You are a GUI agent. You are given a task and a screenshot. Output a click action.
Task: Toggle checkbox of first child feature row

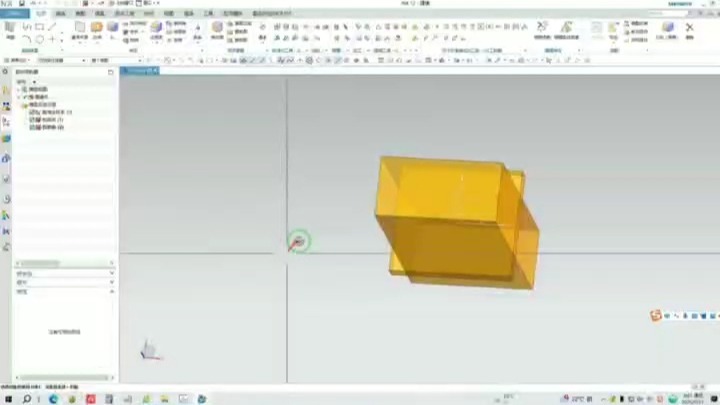click(x=32, y=112)
